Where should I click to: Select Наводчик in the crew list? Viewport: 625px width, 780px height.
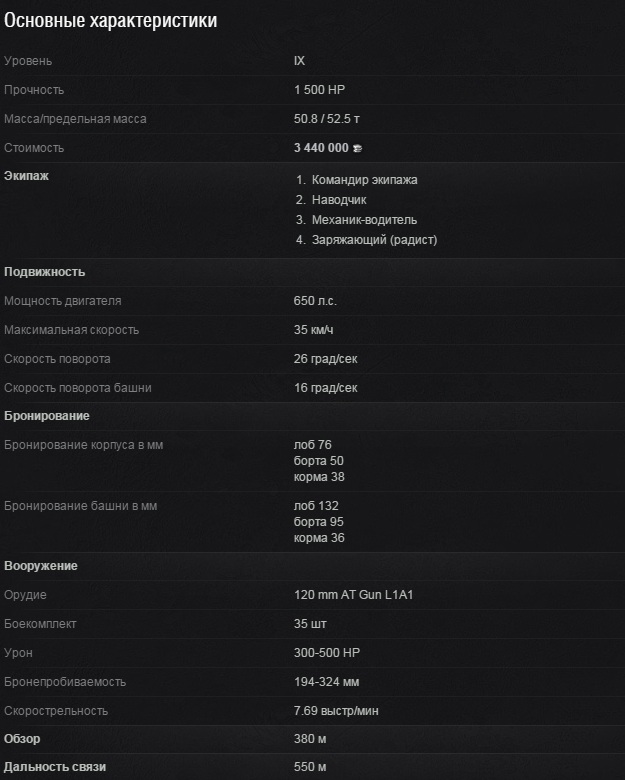pyautogui.click(x=339, y=200)
